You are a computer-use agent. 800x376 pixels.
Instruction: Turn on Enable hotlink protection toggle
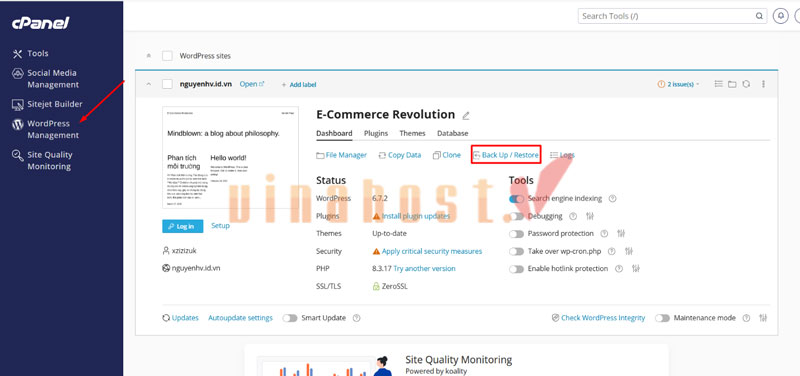click(x=516, y=269)
